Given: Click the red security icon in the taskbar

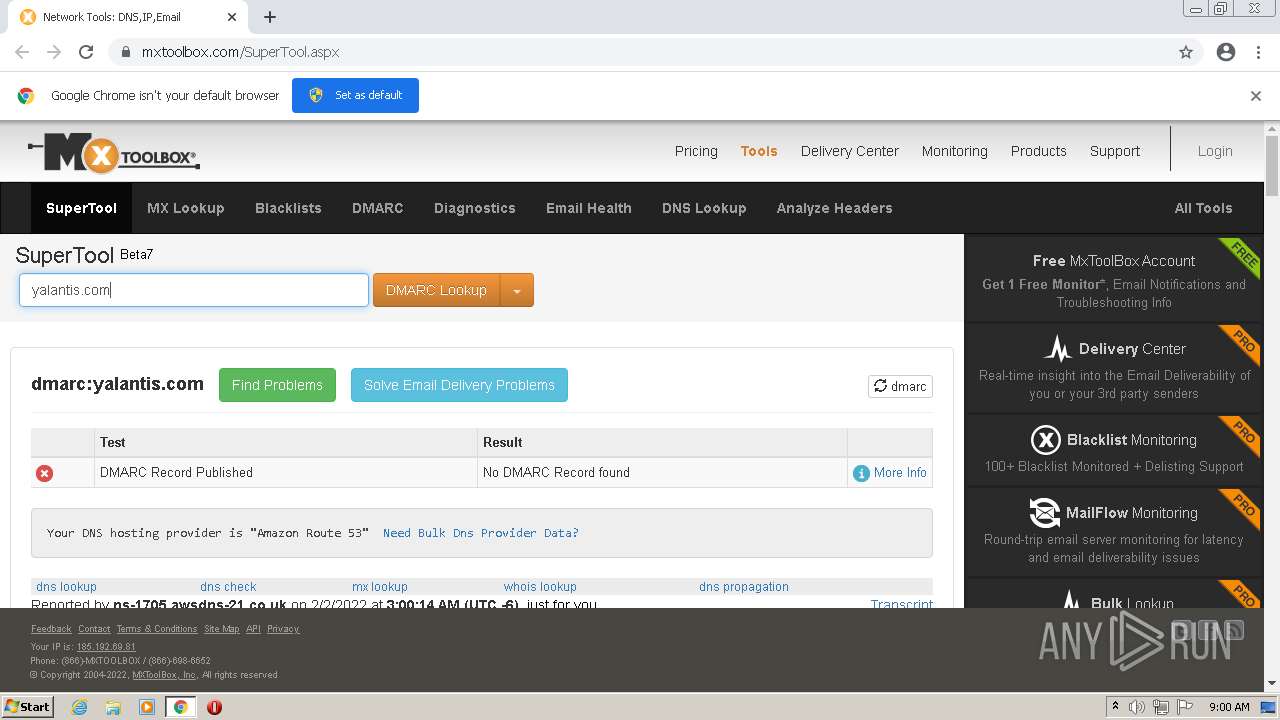Looking at the screenshot, I should click(214, 707).
